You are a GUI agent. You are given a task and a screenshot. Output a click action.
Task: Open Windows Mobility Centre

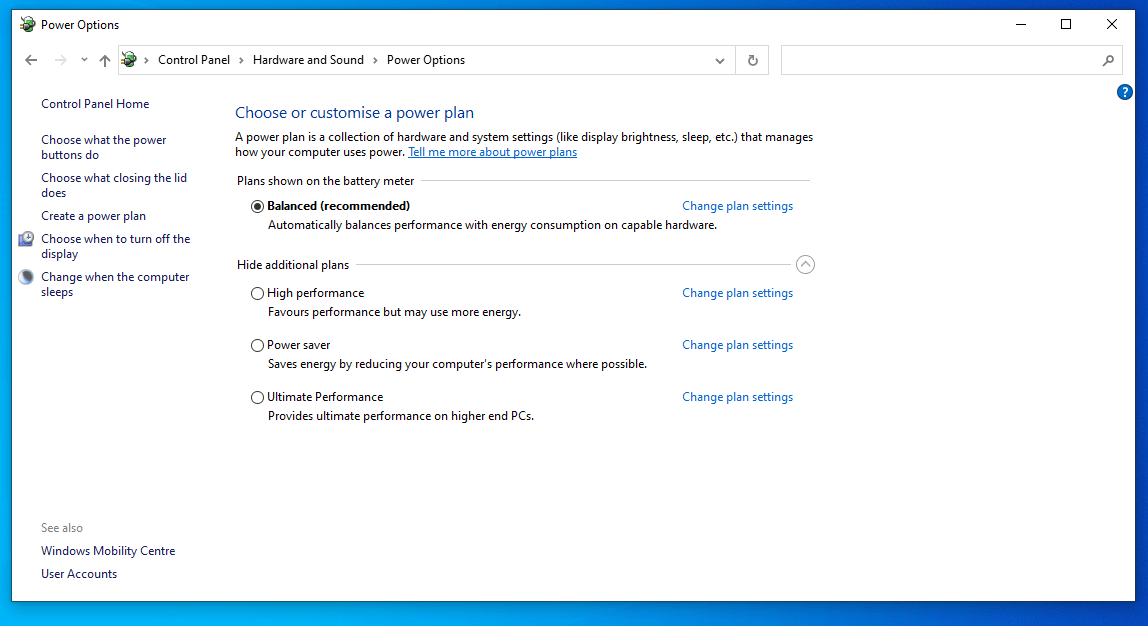[108, 551]
